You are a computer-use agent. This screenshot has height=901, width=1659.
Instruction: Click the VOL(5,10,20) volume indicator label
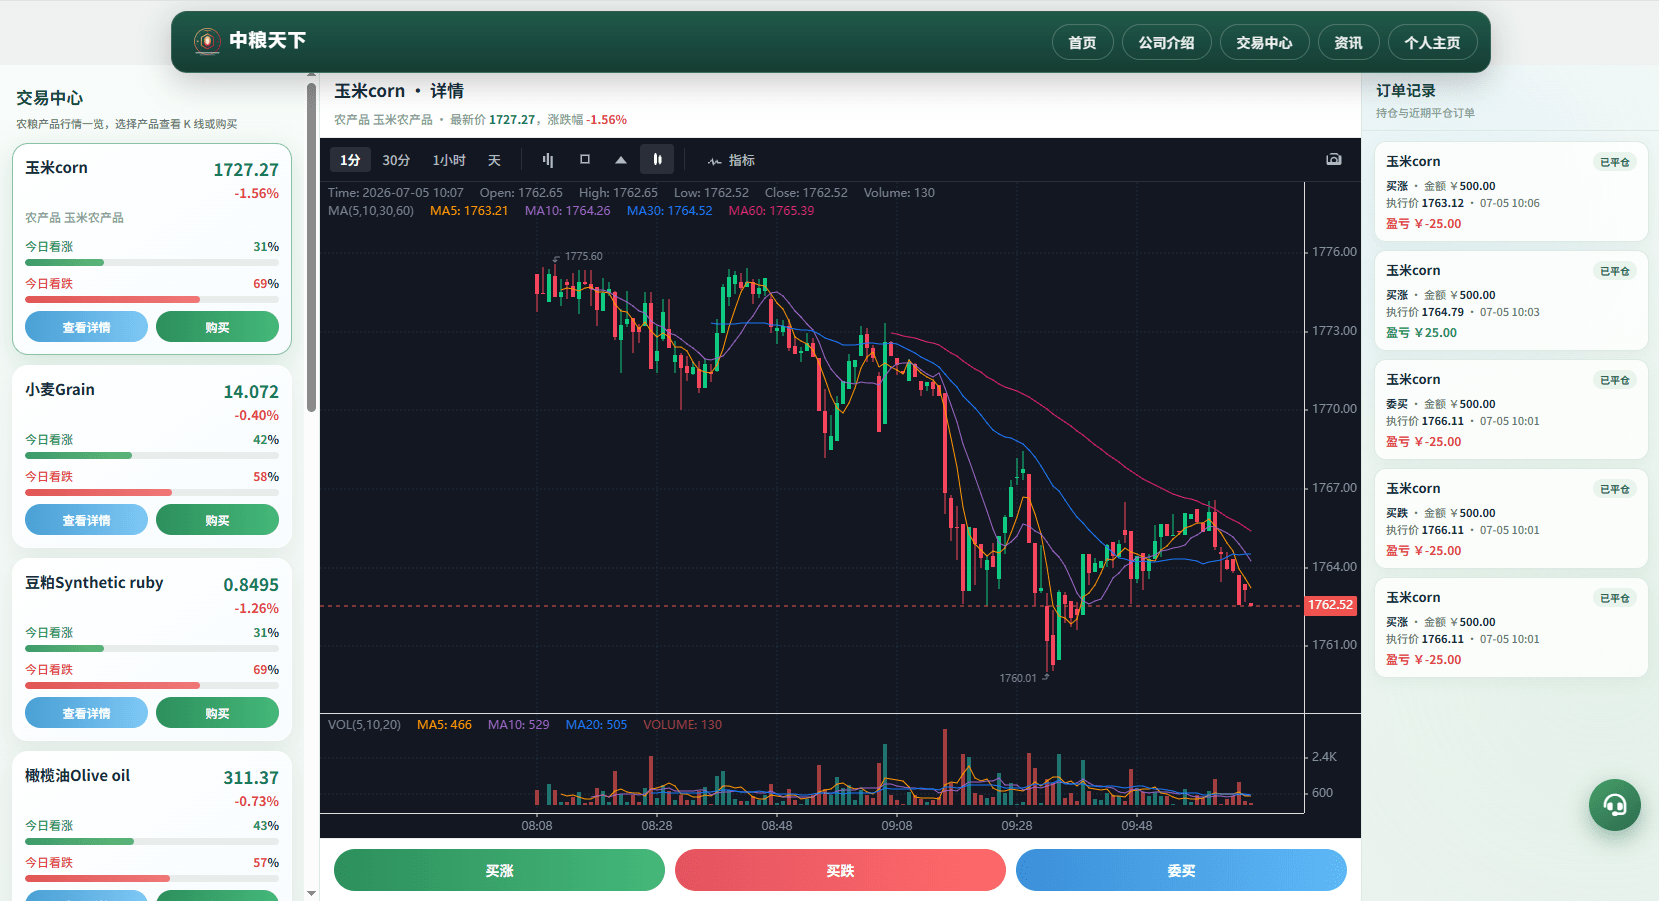pyautogui.click(x=364, y=725)
